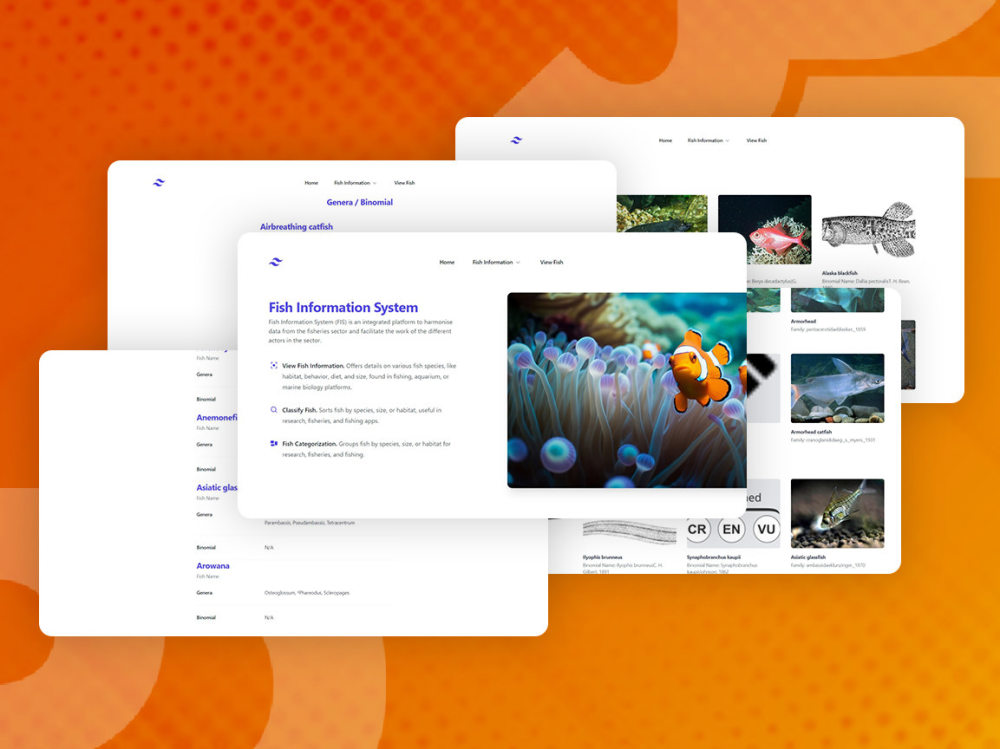Click wave logo in rear fish gallery window
Viewport: 1000px width, 749px height.
click(516, 140)
